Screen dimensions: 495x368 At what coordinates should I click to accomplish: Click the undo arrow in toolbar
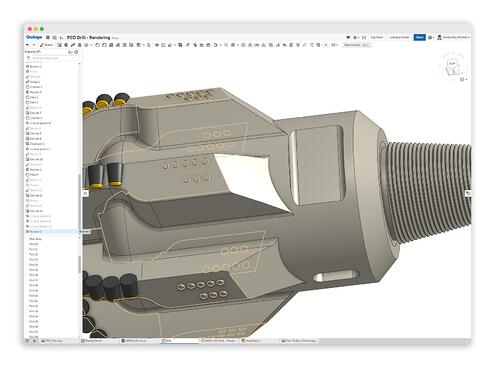(28, 45)
